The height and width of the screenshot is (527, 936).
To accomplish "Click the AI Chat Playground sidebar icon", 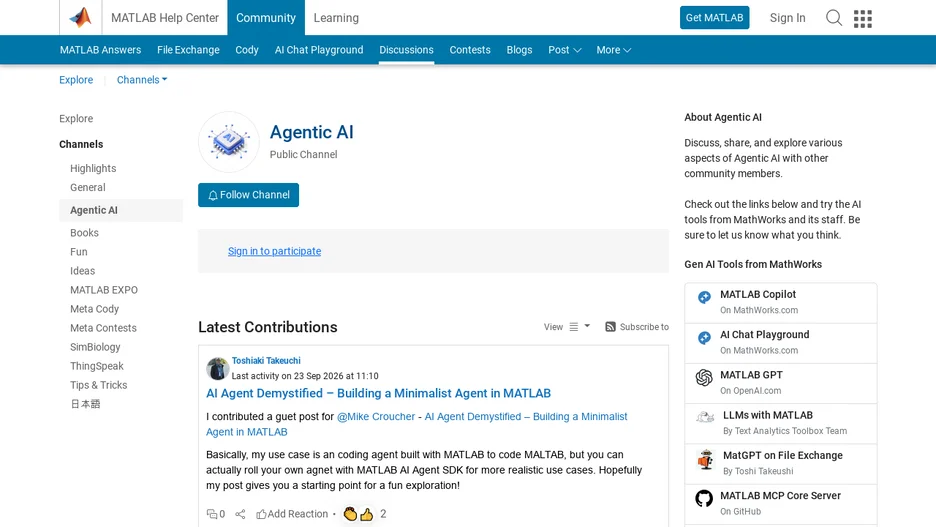I will 704,338.
